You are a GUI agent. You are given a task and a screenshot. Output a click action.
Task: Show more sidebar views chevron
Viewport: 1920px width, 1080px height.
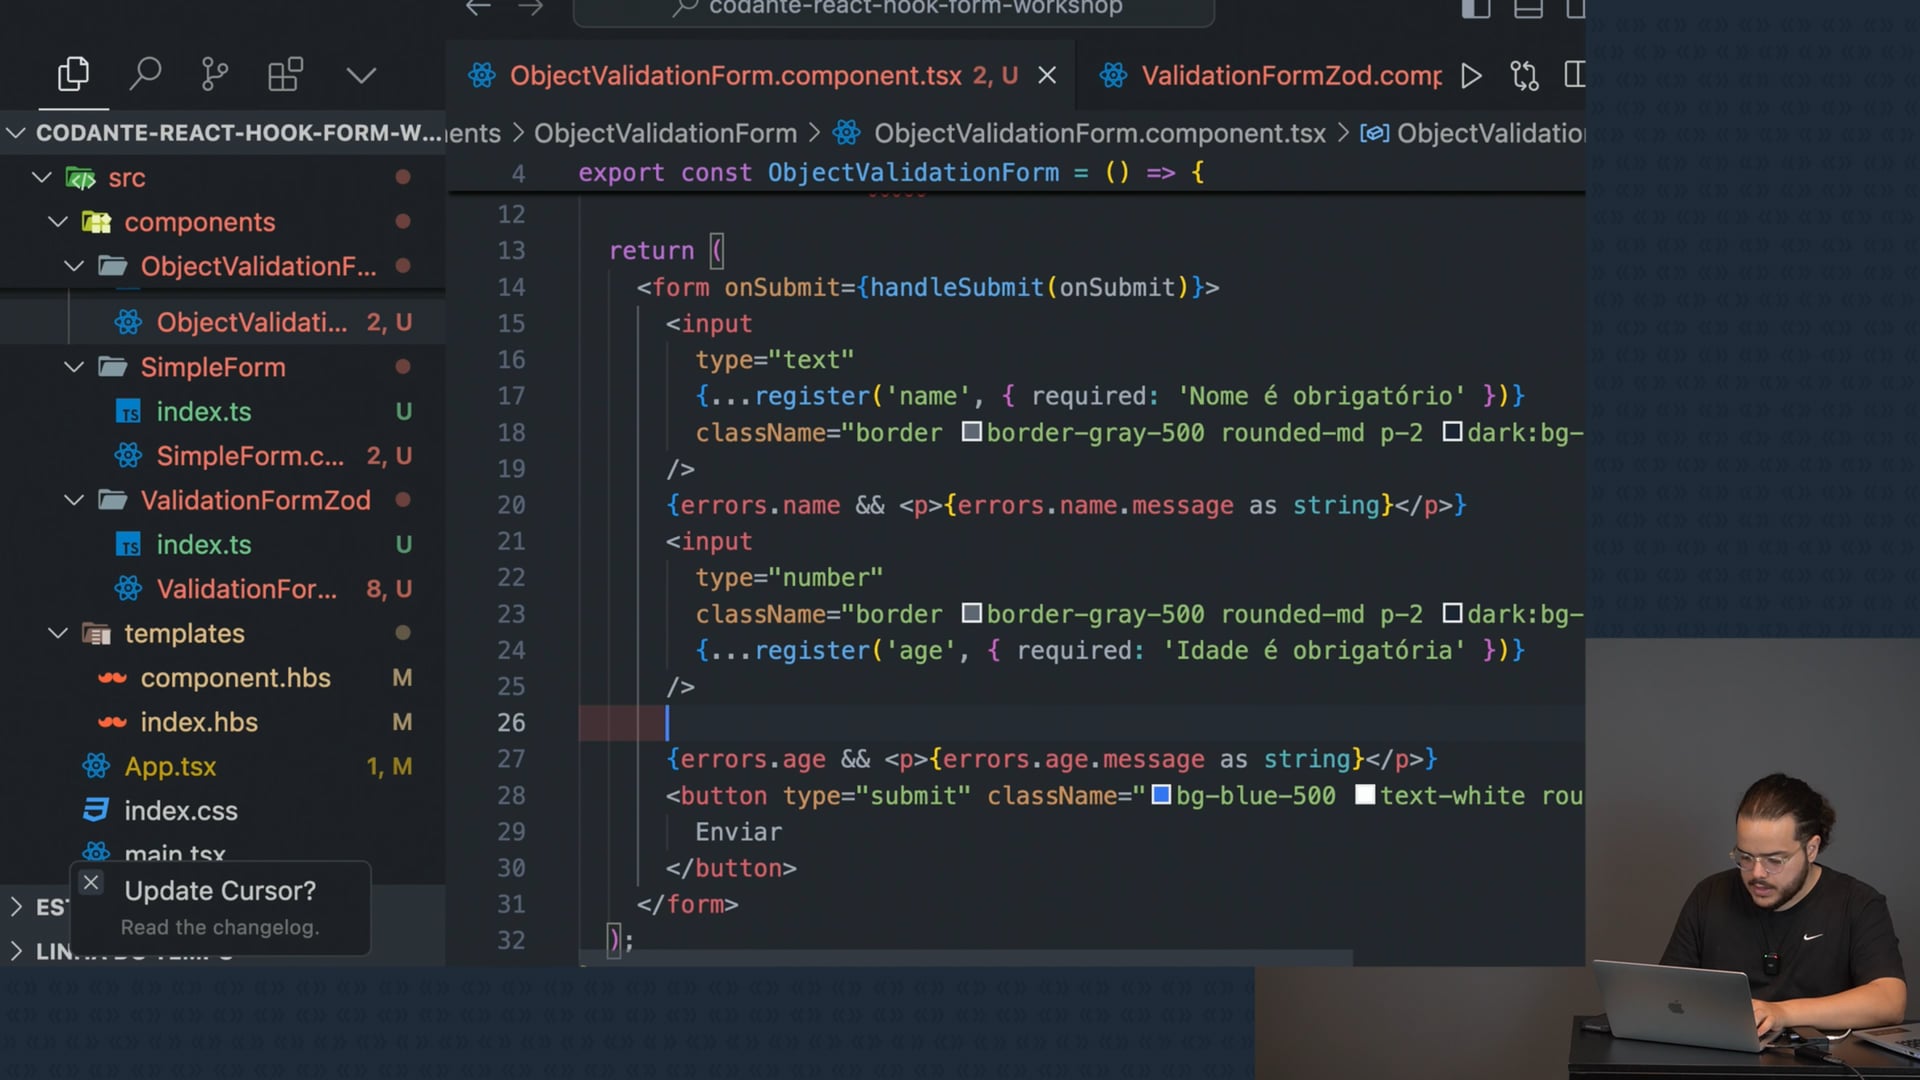(361, 75)
